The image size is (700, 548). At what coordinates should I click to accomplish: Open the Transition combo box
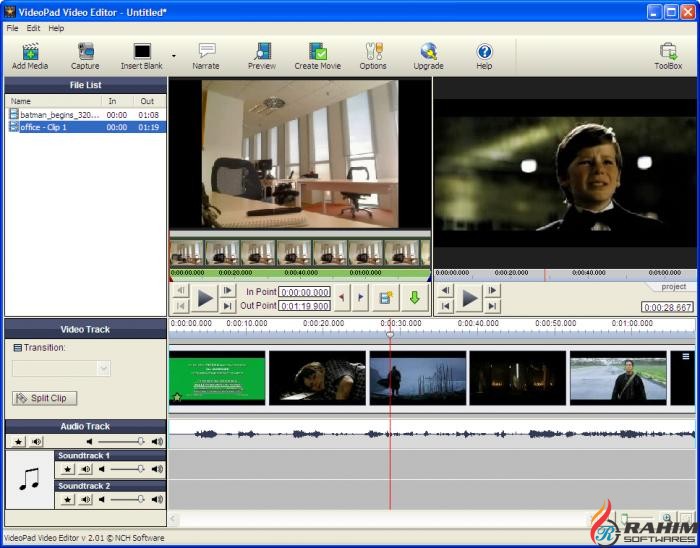tap(61, 368)
